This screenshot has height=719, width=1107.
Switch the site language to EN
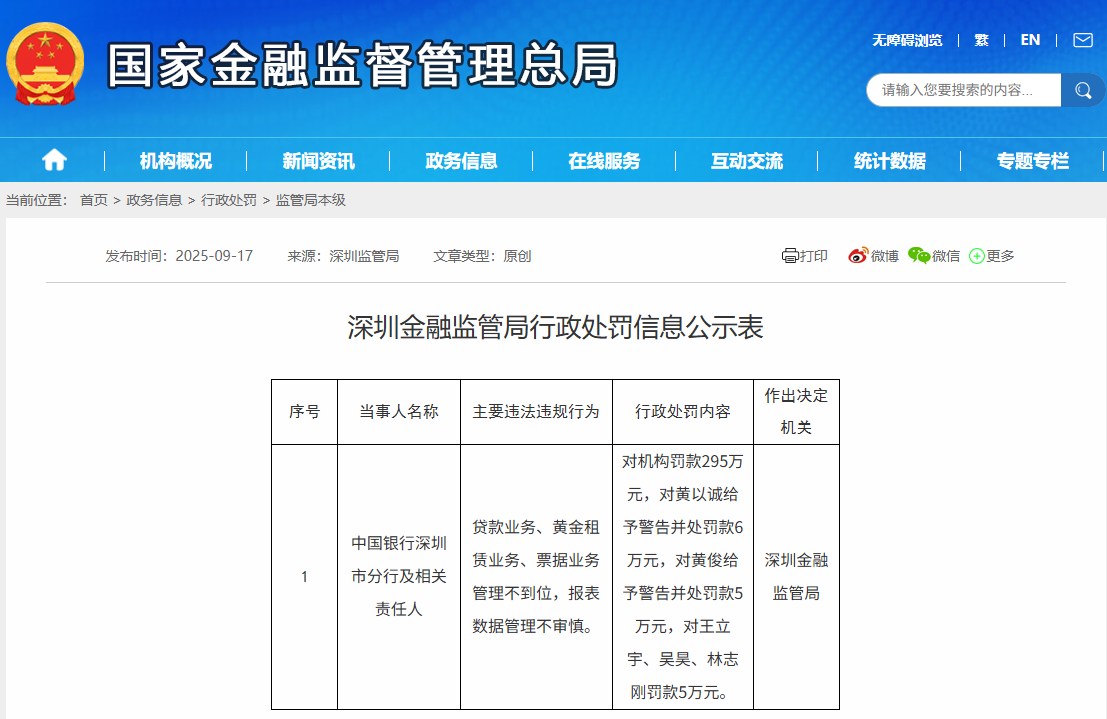pyautogui.click(x=1030, y=40)
